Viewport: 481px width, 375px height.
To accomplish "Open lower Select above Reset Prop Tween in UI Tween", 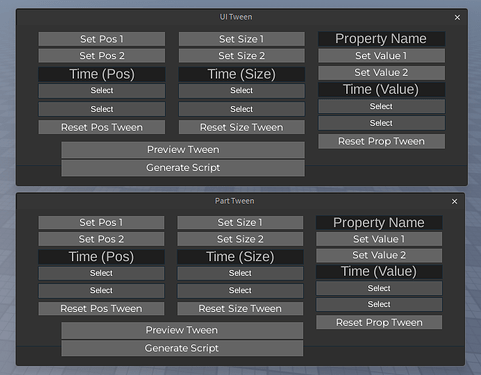I will click(x=381, y=123).
